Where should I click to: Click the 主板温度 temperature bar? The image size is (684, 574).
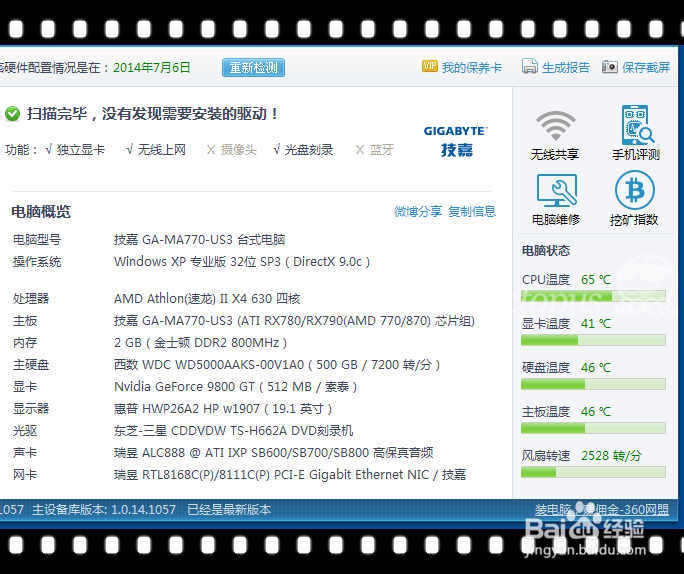(x=593, y=428)
